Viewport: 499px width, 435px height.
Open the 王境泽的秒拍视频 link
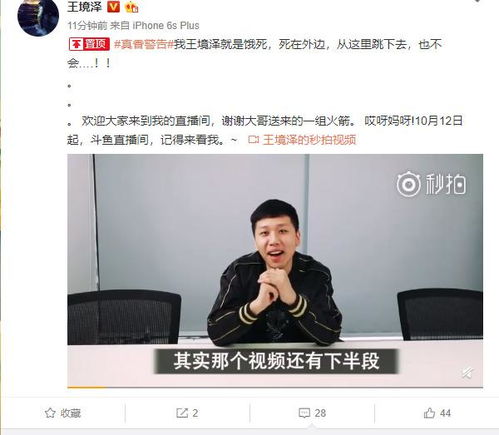click(309, 140)
